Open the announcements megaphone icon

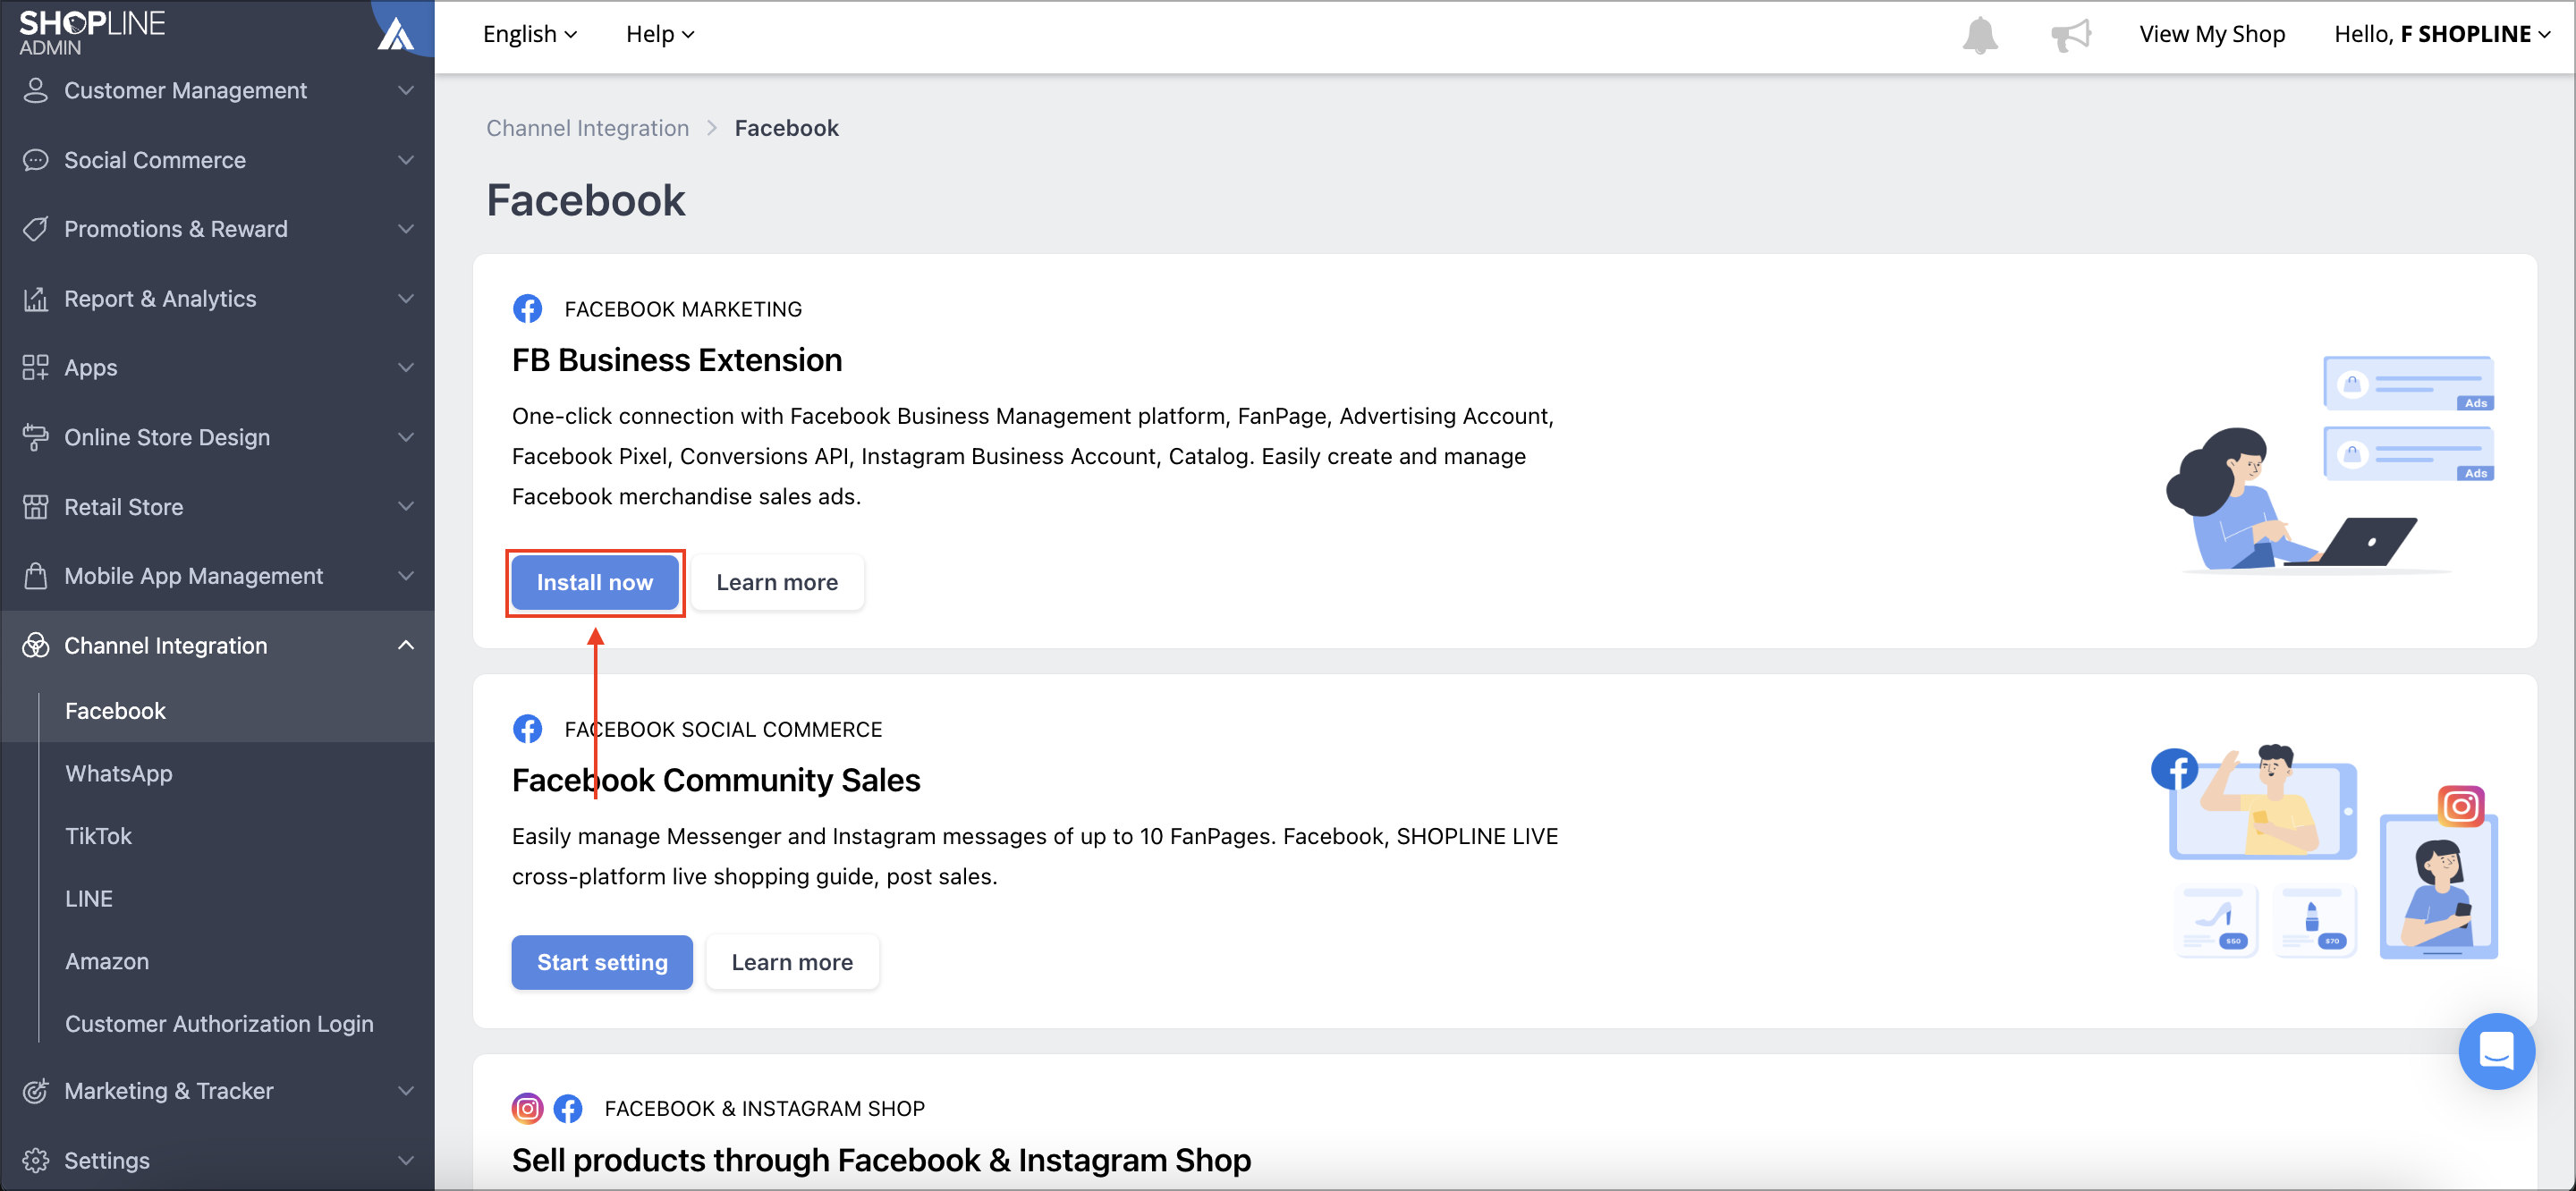tap(2070, 35)
